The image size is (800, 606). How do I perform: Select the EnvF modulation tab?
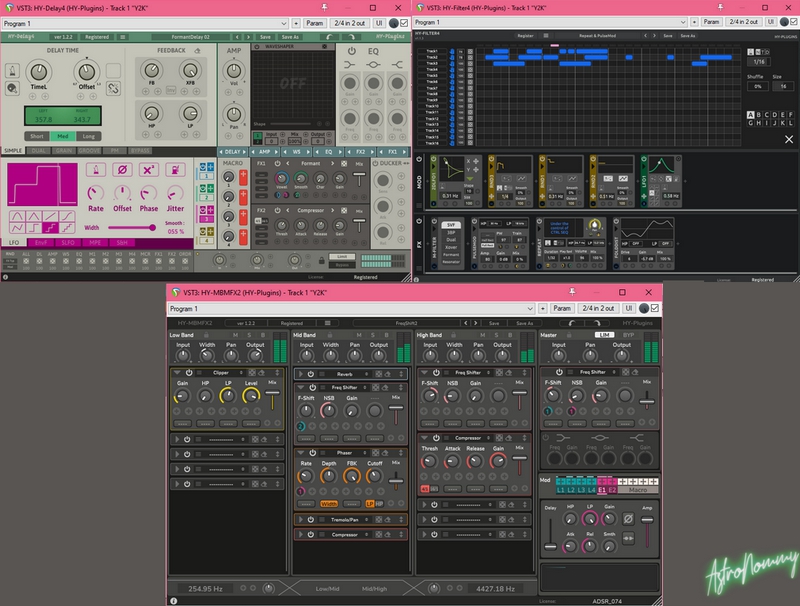[x=41, y=242]
